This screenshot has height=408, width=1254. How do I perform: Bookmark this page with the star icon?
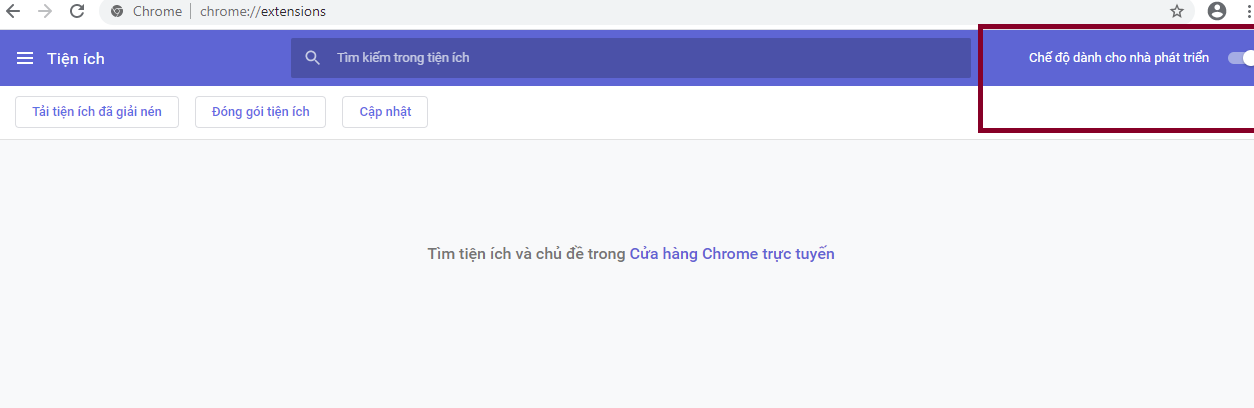[1177, 12]
